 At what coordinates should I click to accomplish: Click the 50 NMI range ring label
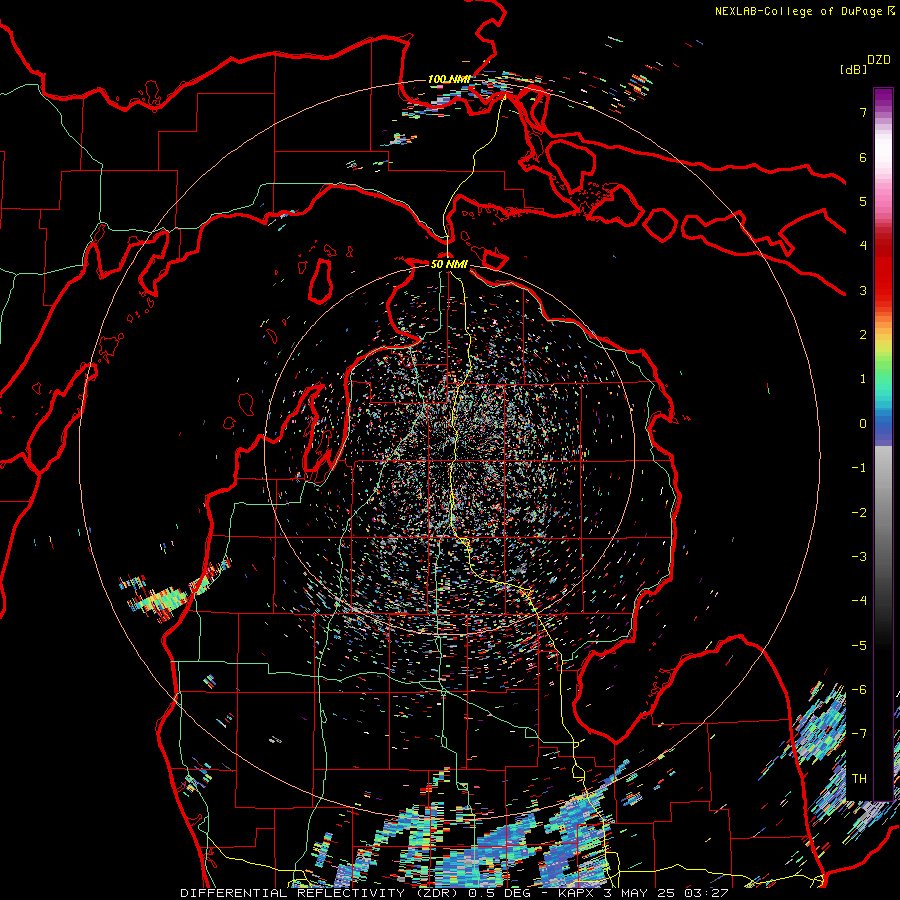(449, 264)
